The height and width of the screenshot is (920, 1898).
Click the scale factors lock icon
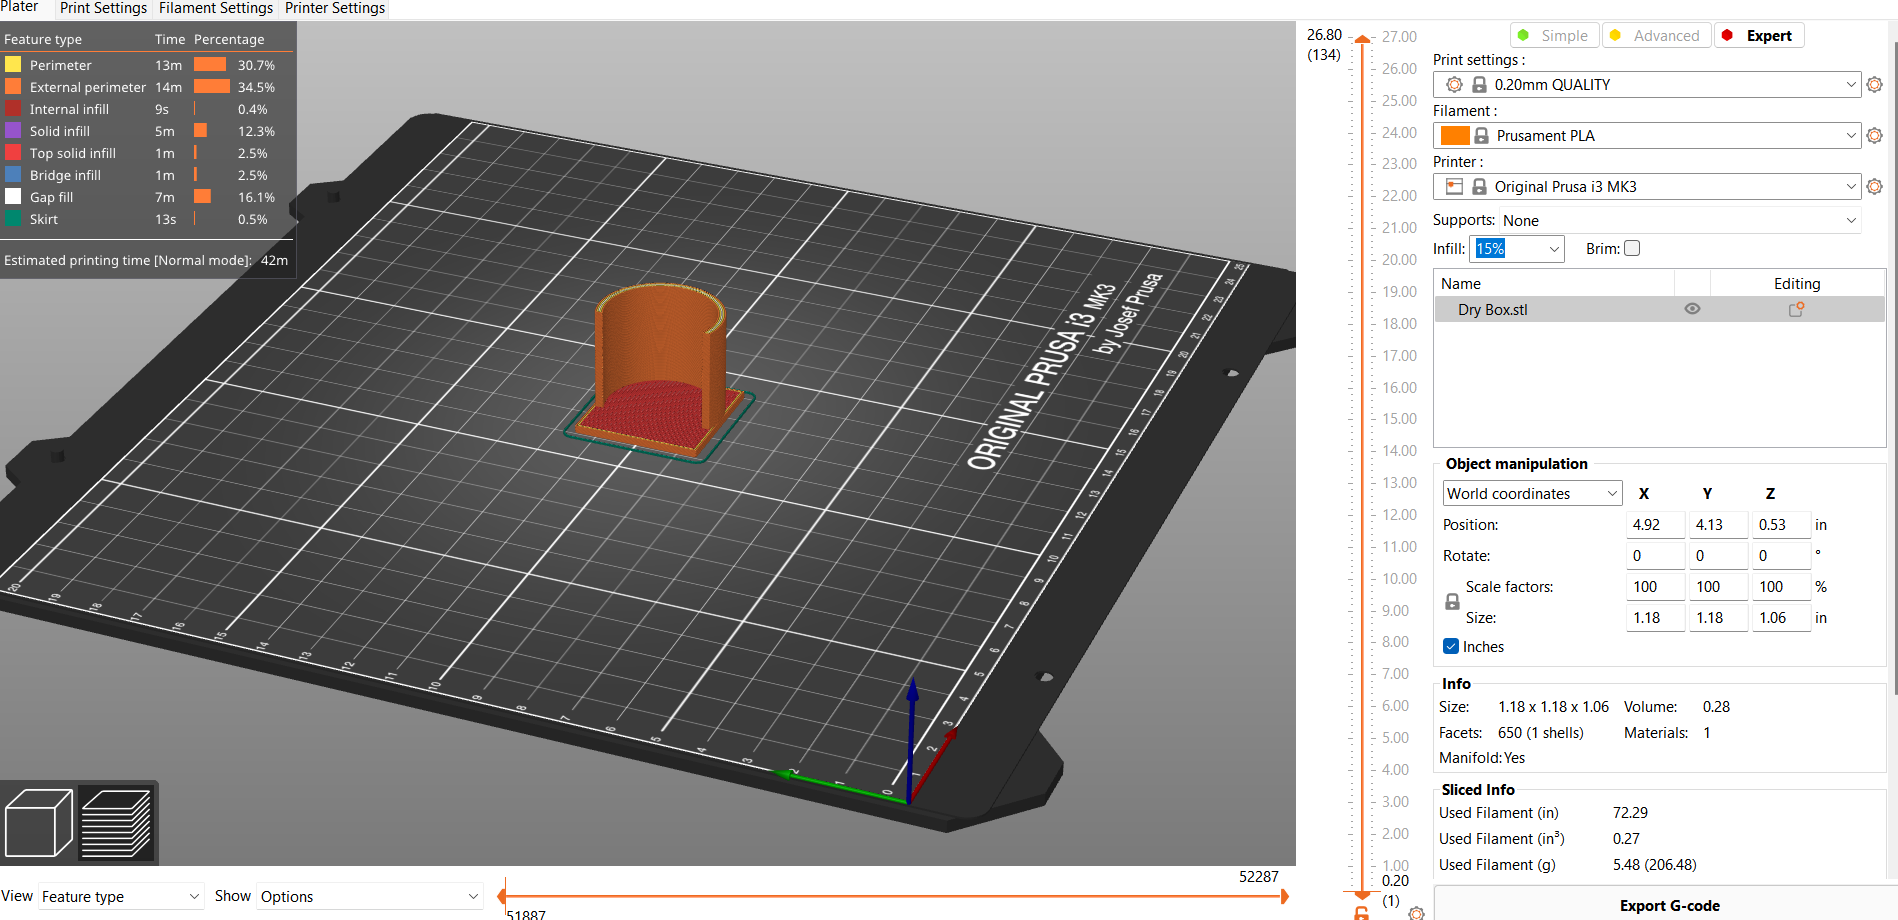click(1452, 602)
